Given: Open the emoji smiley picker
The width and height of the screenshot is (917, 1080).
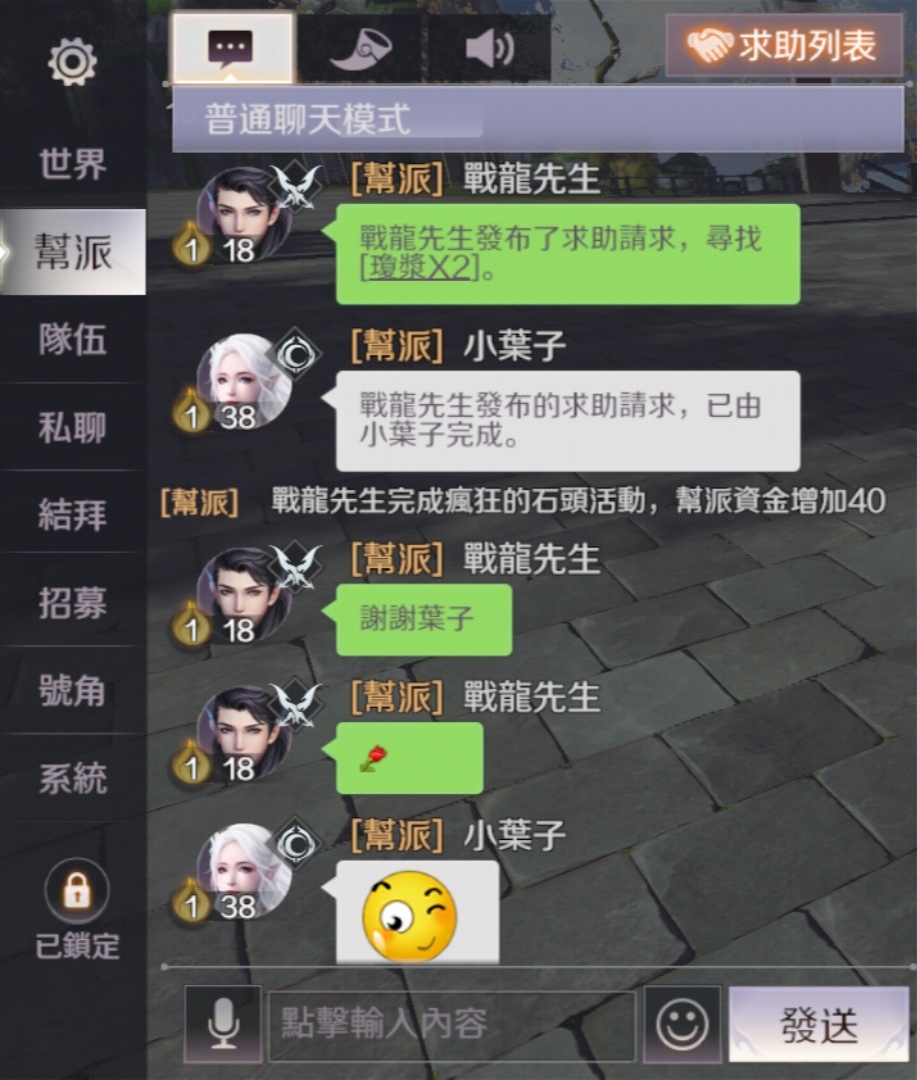Looking at the screenshot, I should coord(682,1024).
